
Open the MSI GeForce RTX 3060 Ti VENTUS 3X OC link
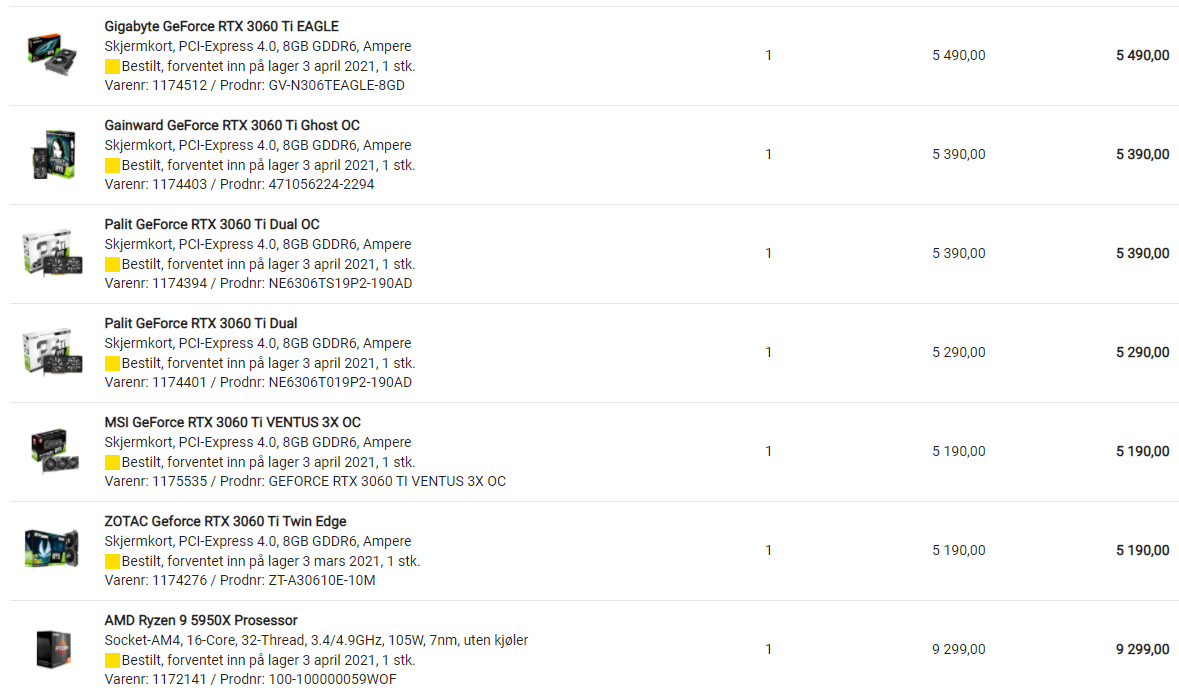click(x=232, y=422)
